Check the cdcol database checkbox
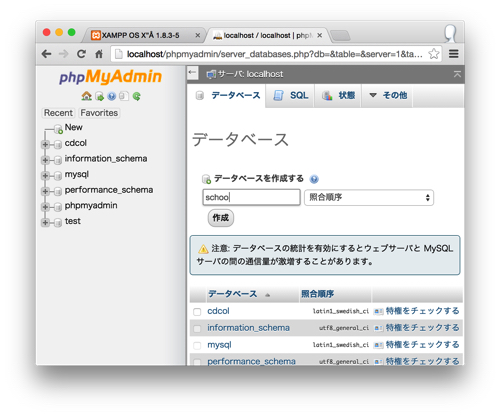Image resolution: width=500 pixels, height=416 pixels. pyautogui.click(x=197, y=312)
